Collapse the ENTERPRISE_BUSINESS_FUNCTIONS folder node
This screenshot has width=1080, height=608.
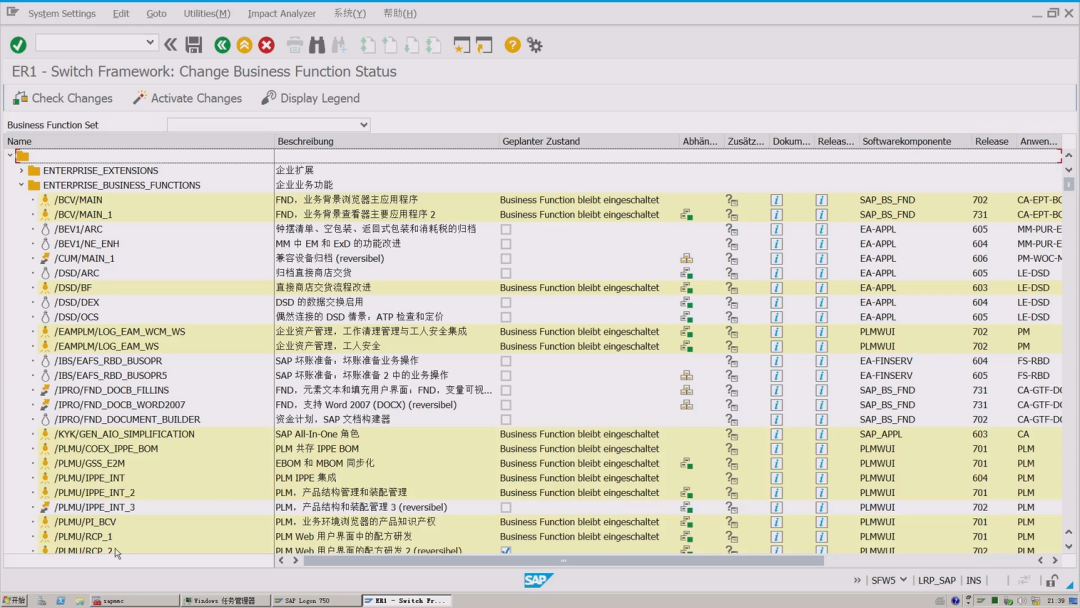coord(21,185)
